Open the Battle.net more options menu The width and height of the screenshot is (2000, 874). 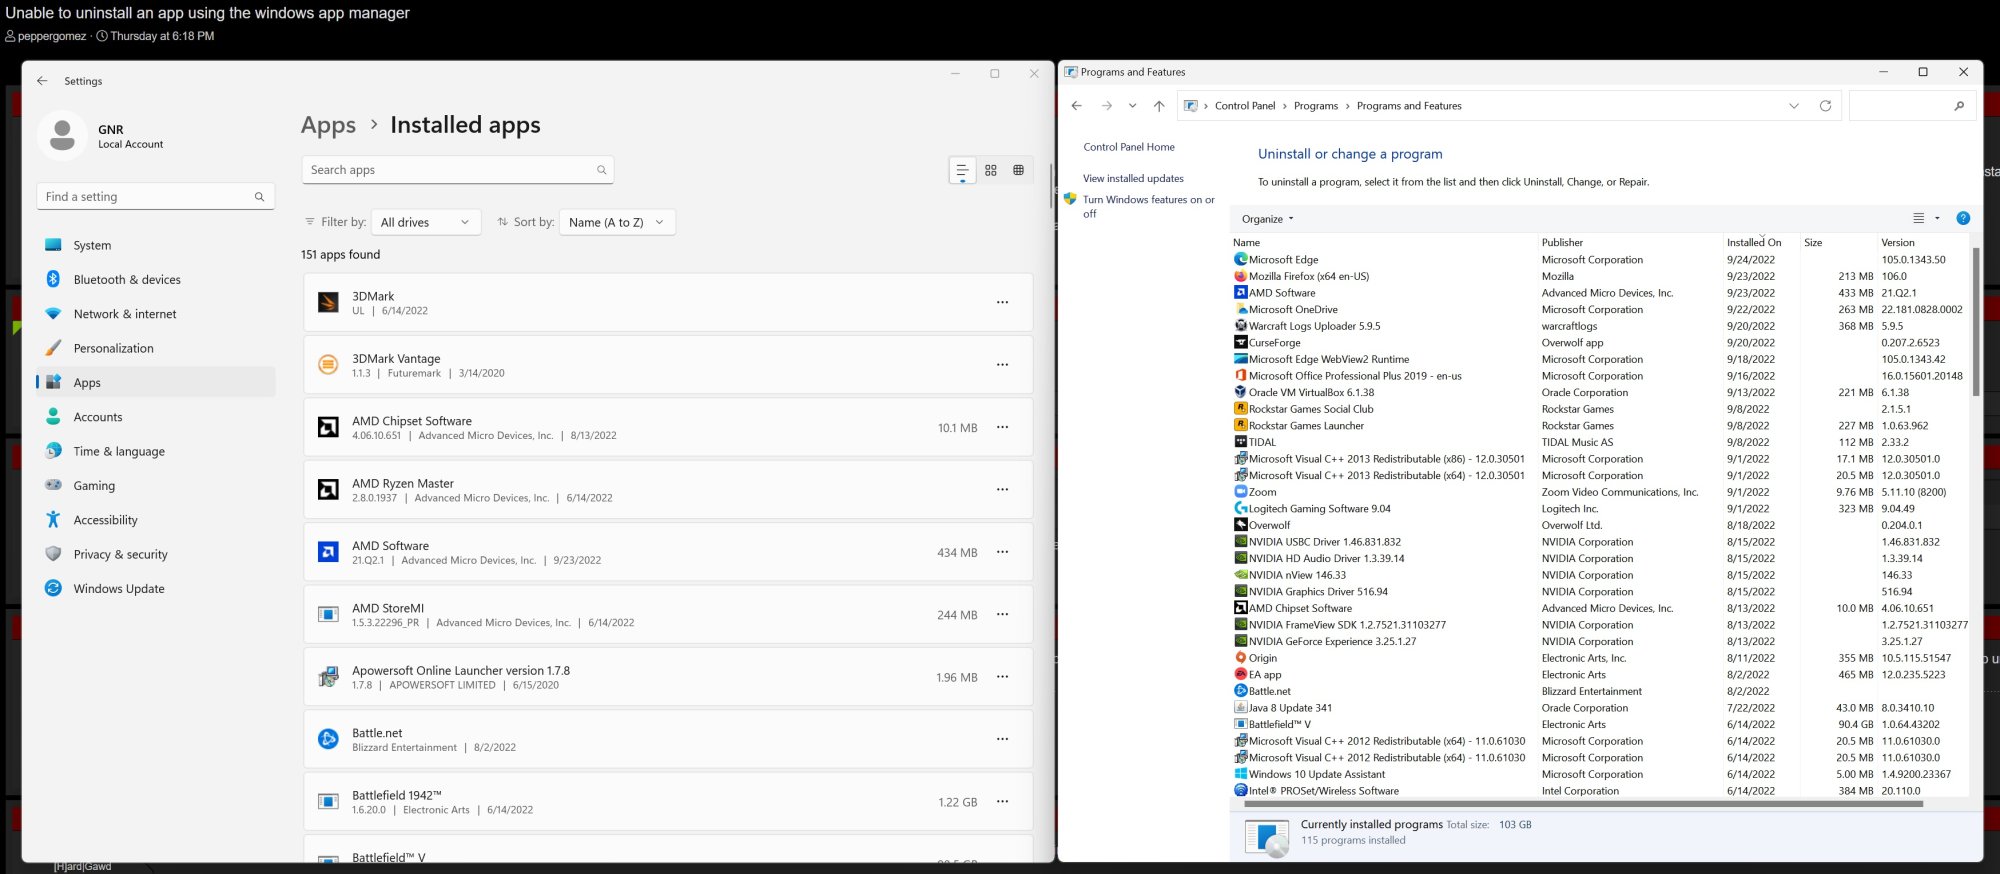(x=1002, y=739)
